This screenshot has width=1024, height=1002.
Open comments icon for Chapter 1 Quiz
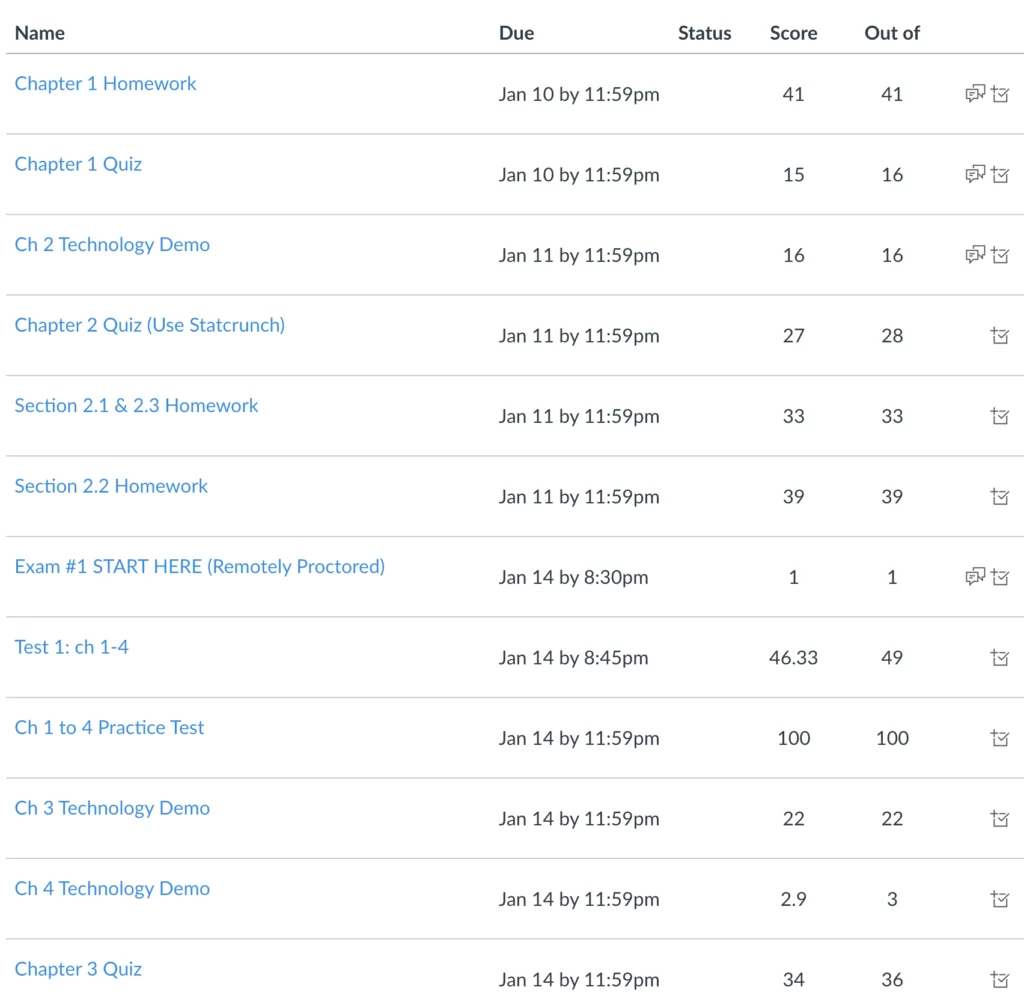tap(975, 174)
